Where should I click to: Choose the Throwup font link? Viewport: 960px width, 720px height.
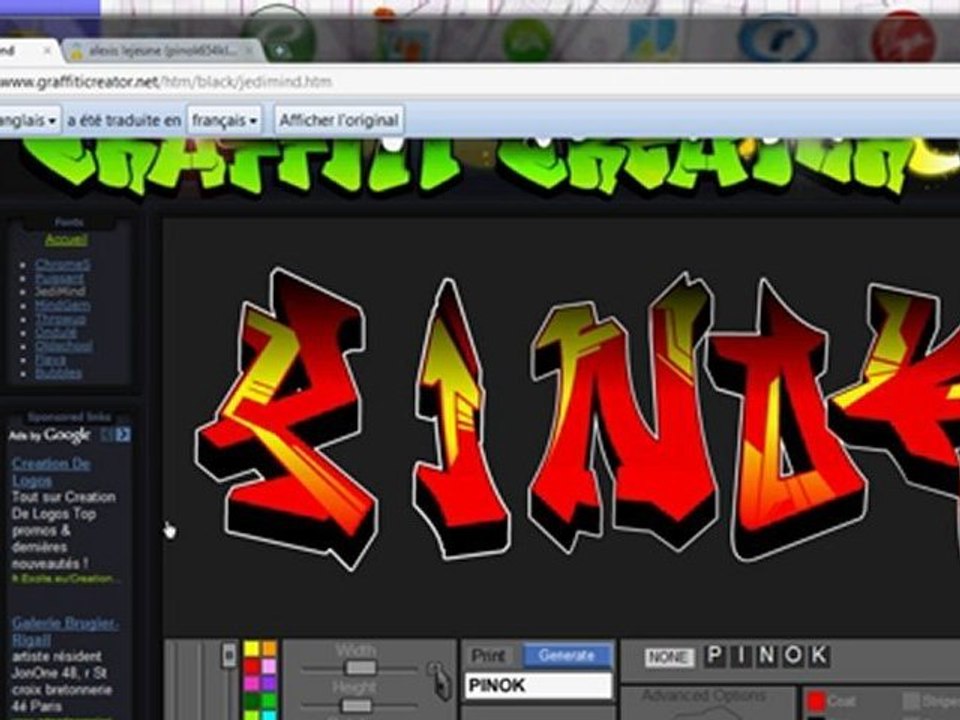click(61, 320)
